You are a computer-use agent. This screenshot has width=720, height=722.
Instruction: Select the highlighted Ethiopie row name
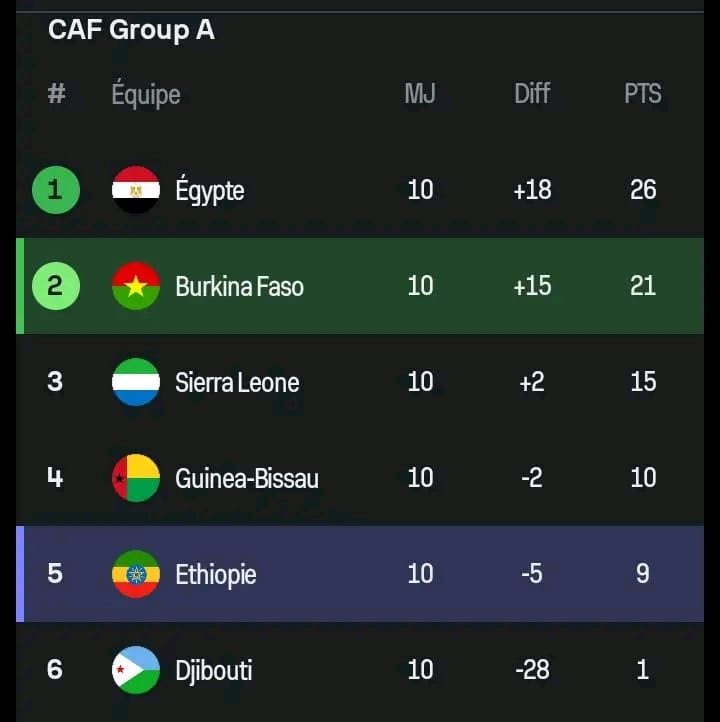[x=216, y=575]
